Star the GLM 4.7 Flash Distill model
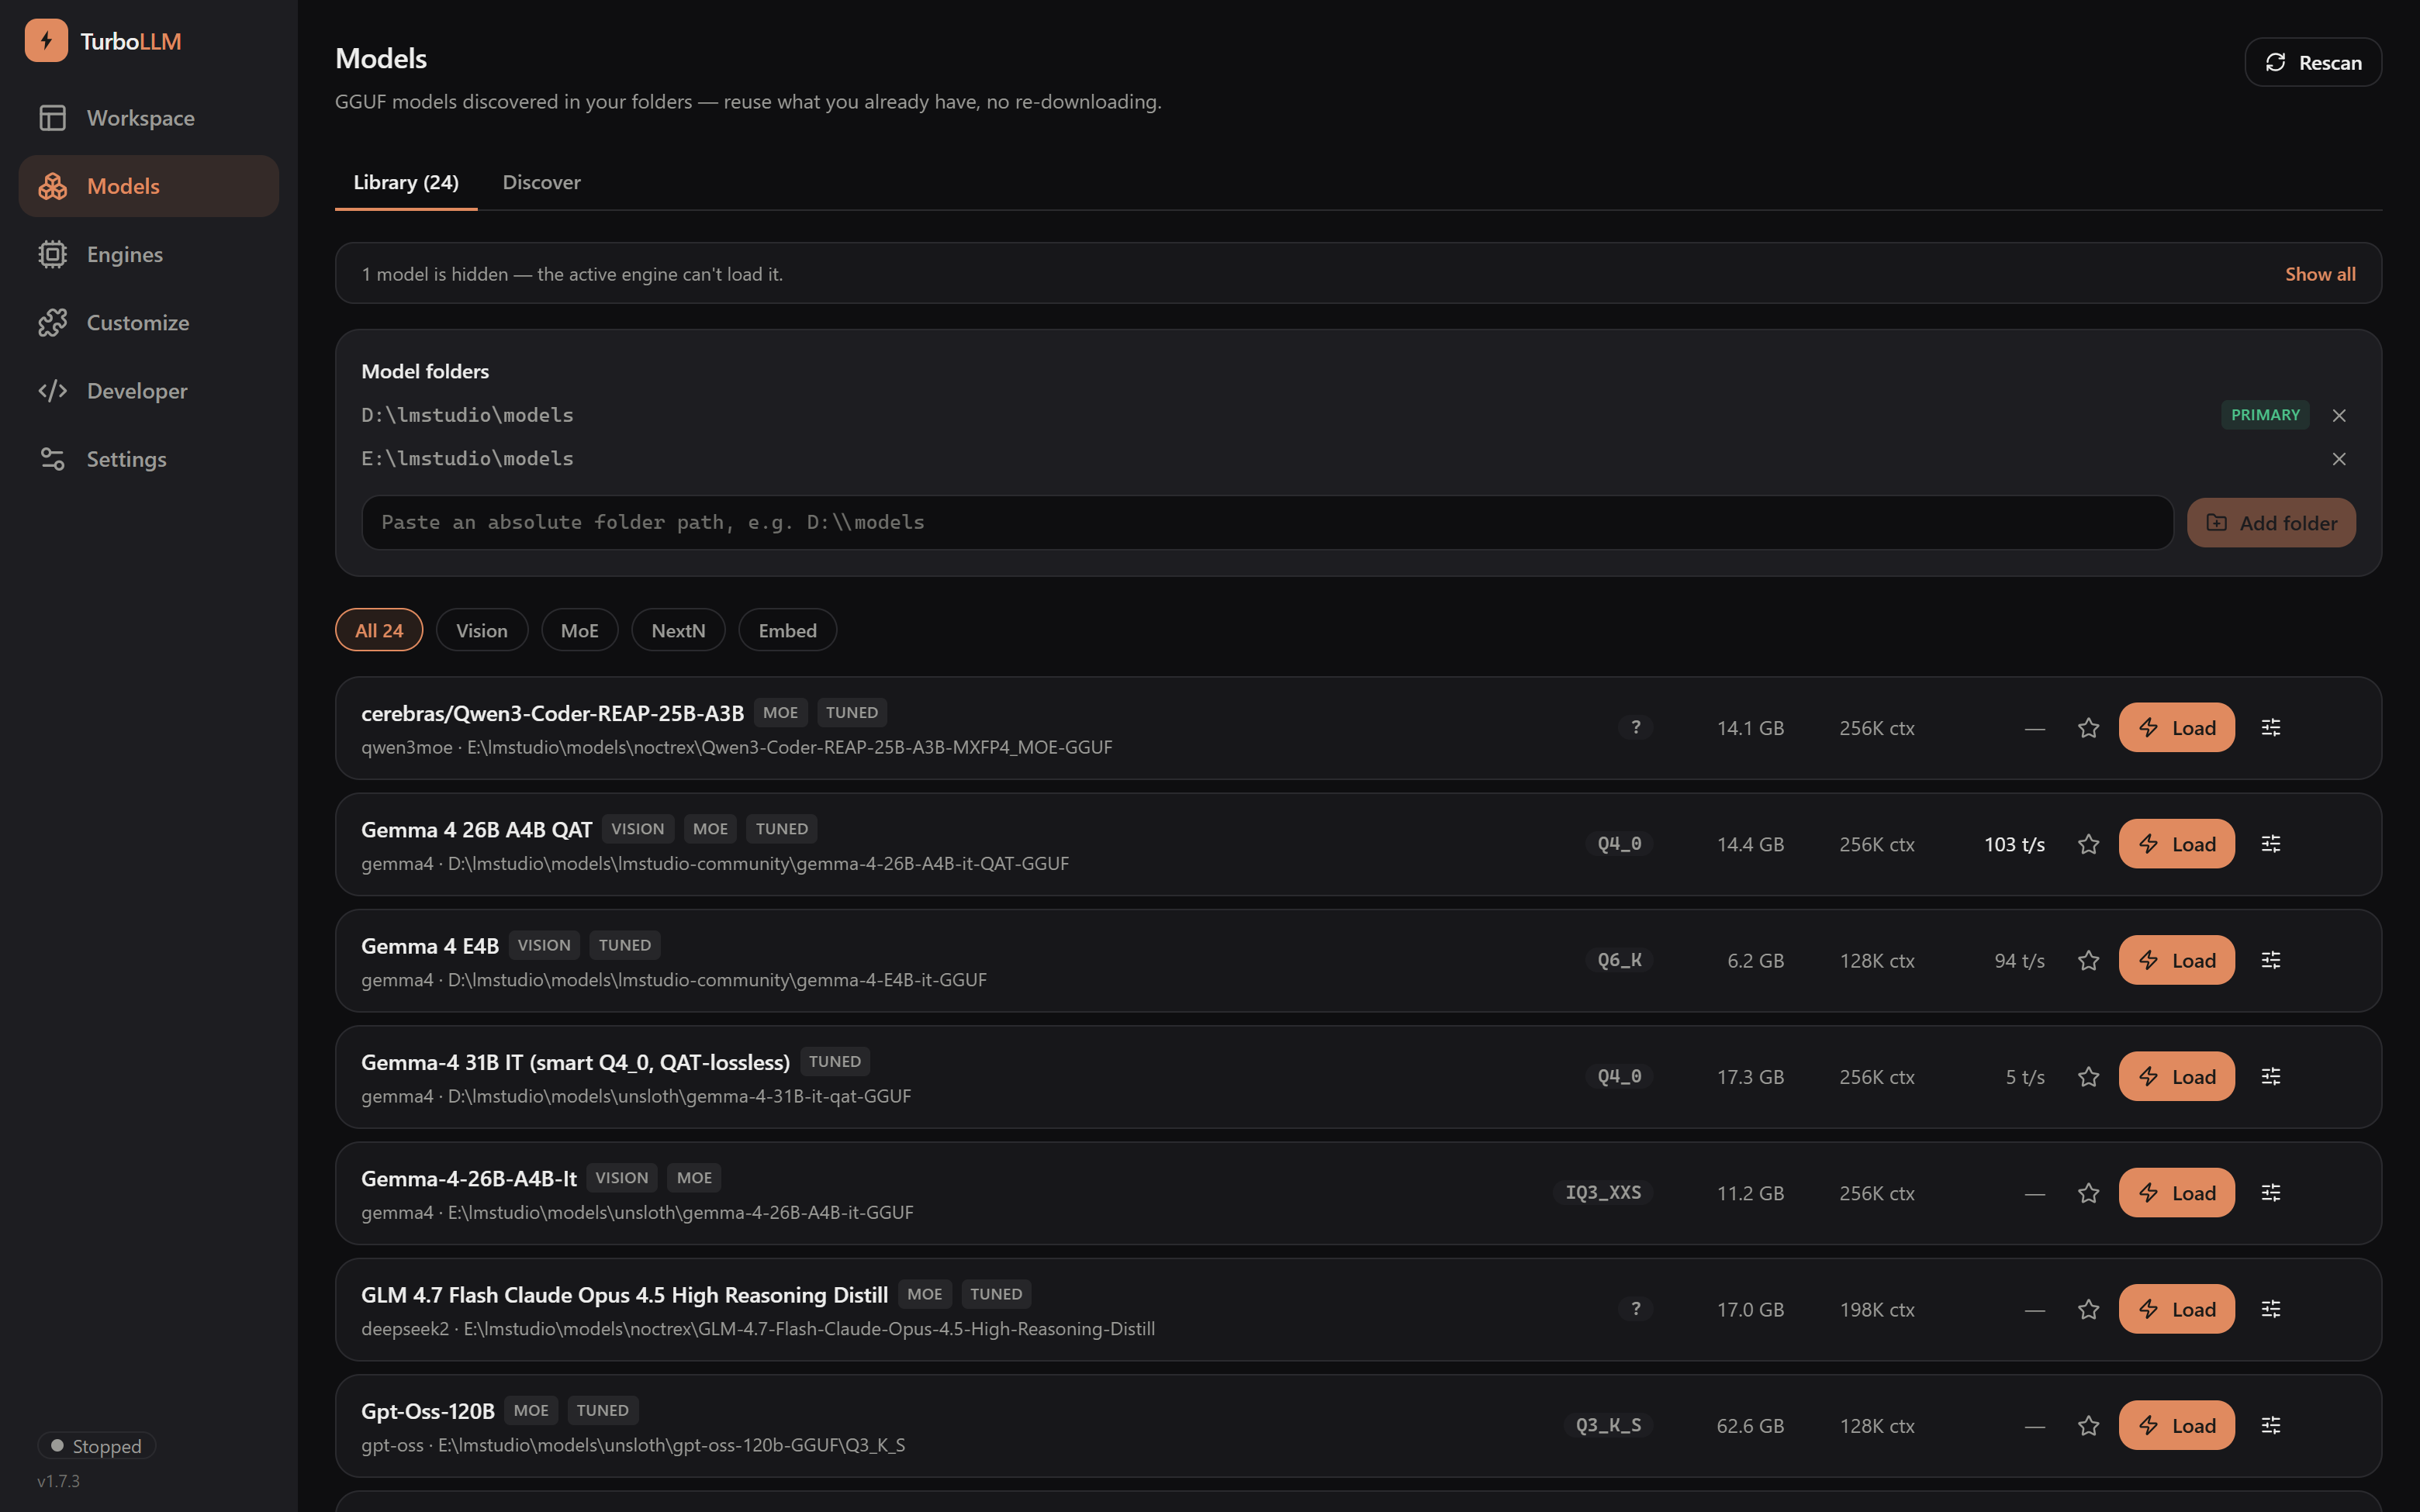This screenshot has width=2420, height=1512. pyautogui.click(x=2088, y=1309)
